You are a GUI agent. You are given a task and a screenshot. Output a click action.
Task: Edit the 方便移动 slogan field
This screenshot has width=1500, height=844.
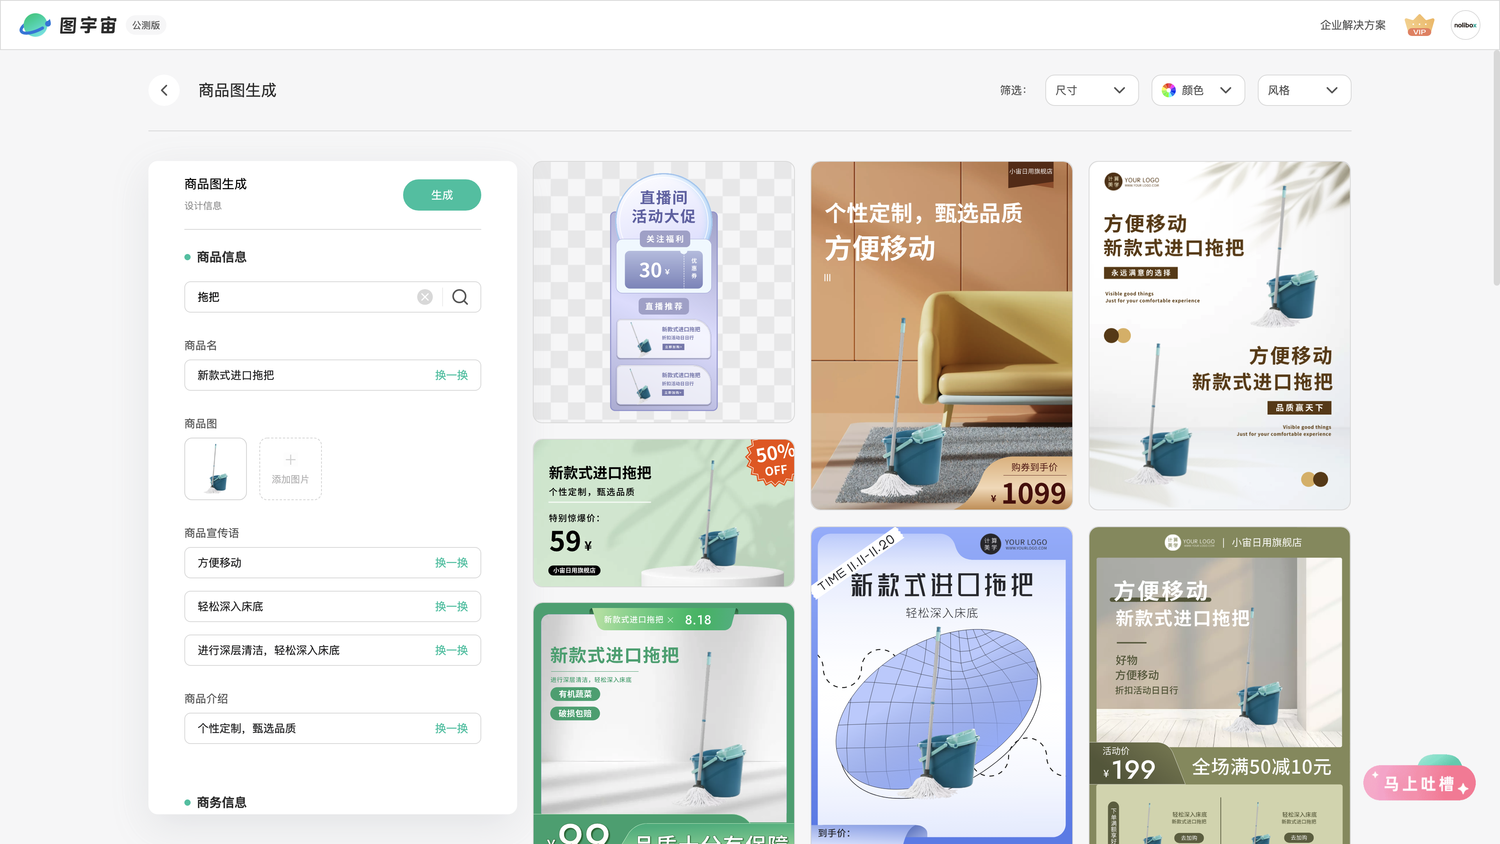click(x=333, y=563)
